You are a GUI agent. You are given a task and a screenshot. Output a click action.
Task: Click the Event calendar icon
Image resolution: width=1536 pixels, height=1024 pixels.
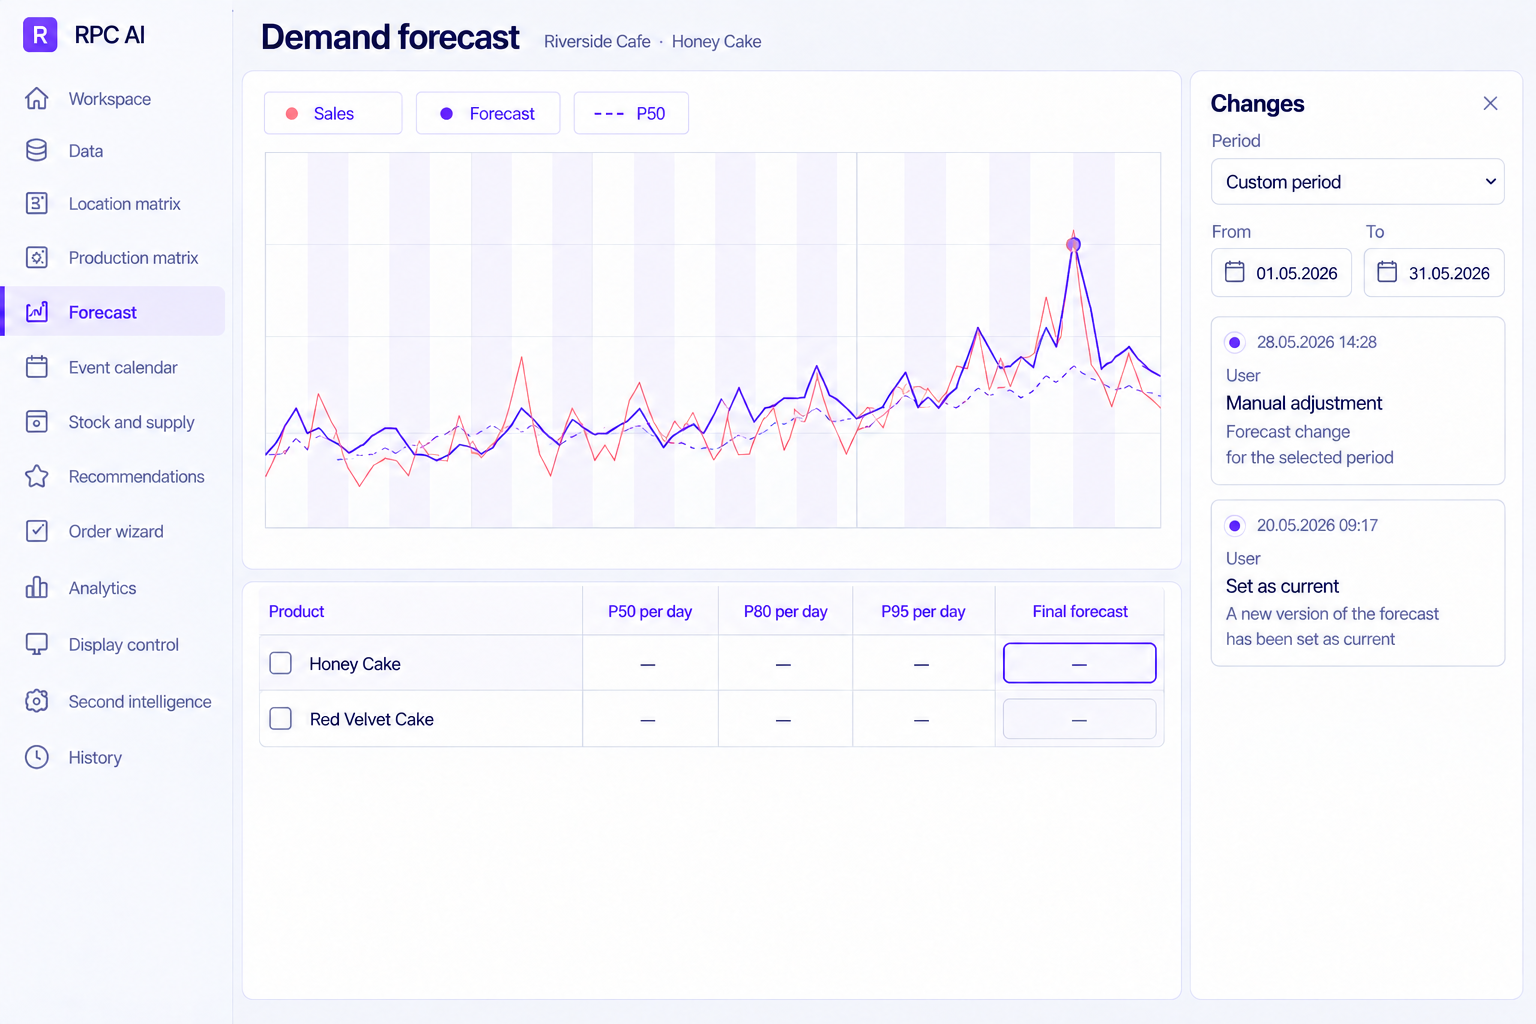click(x=37, y=367)
